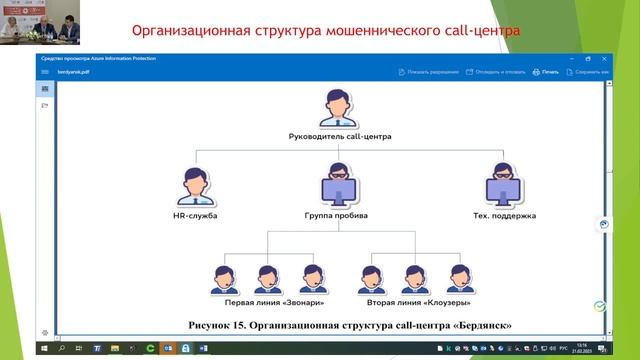Open Outlook from the taskbar
Viewport: 640px width, 360px height.
click(x=168, y=348)
